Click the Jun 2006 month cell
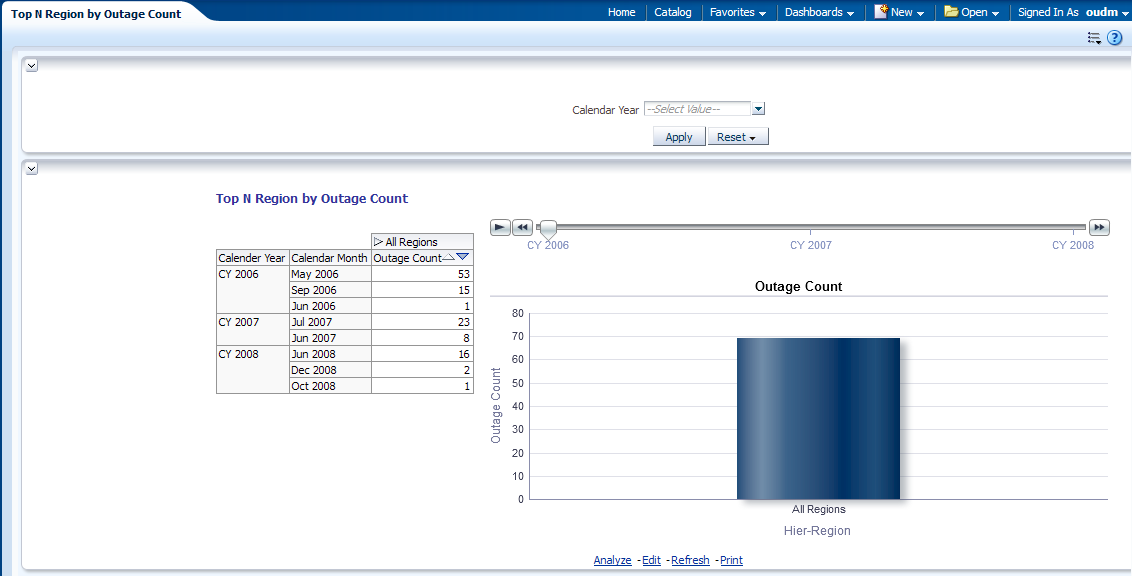Viewport: 1132px width, 576px height. (330, 306)
